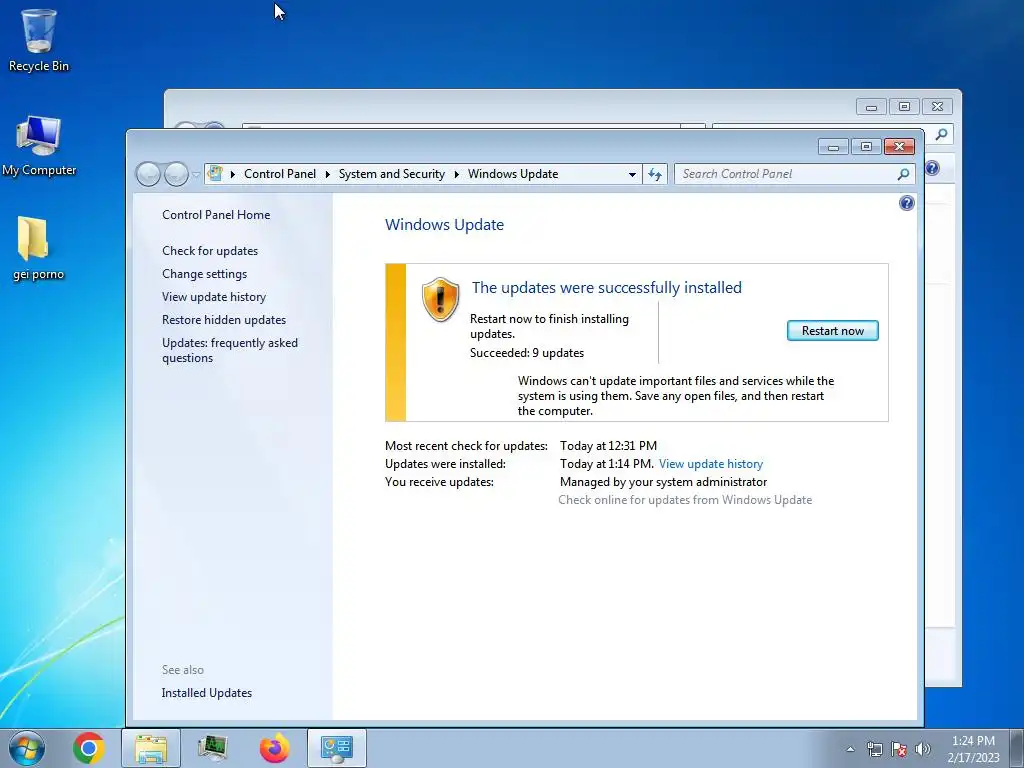Show hidden system tray icons
The height and width of the screenshot is (768, 1024).
point(850,749)
